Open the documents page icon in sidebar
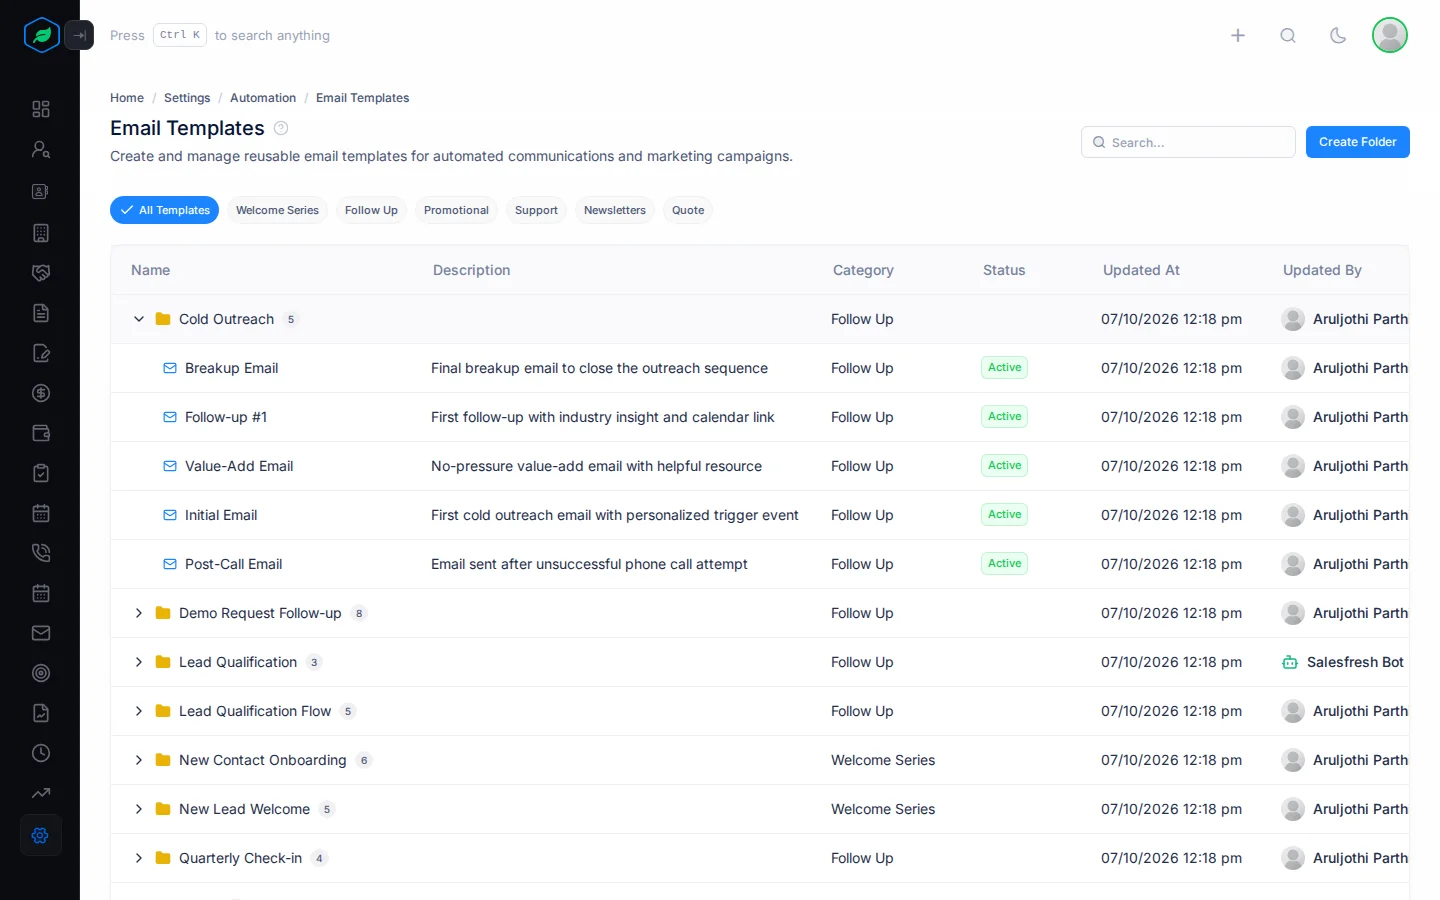 click(x=41, y=313)
